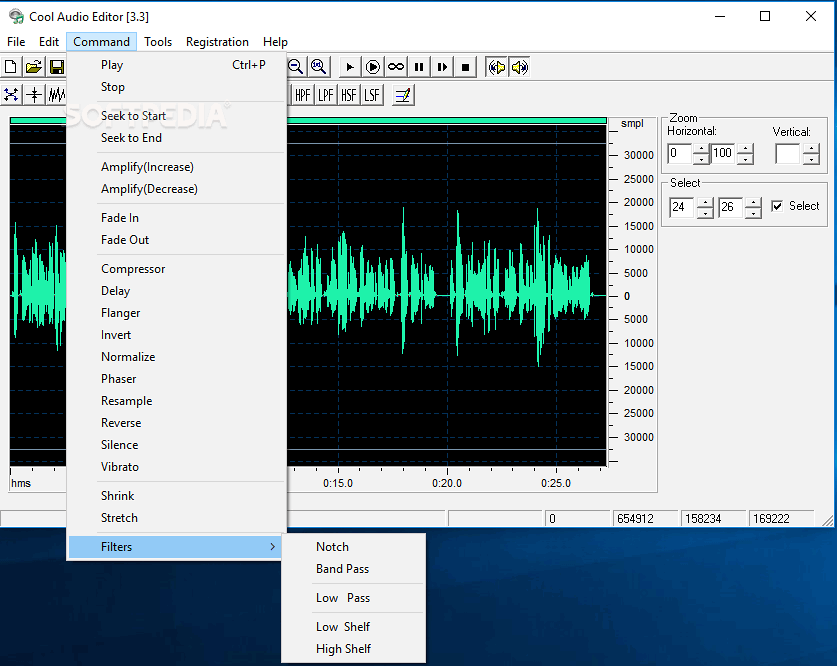Screen dimensions: 837x666
Task: Increase the Select start value 24
Action: point(705,202)
